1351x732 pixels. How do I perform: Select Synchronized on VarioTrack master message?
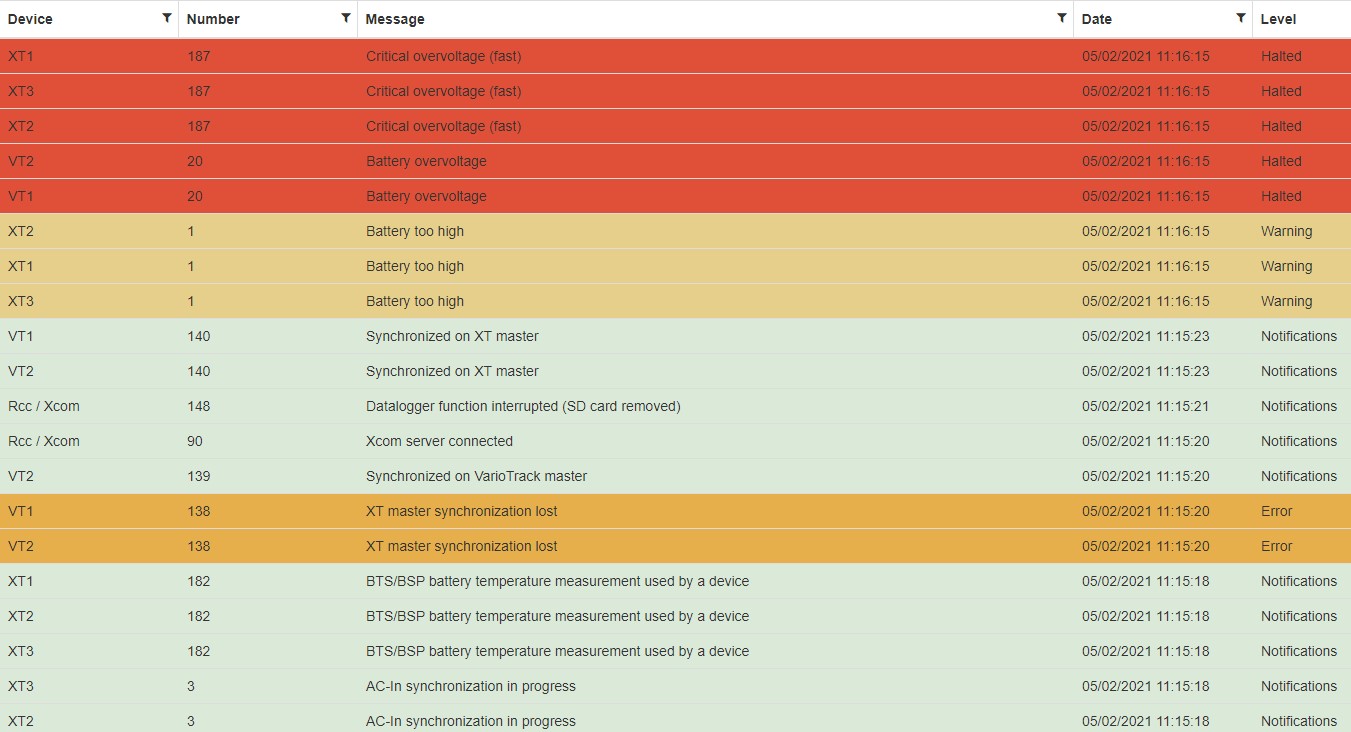[x=476, y=476]
